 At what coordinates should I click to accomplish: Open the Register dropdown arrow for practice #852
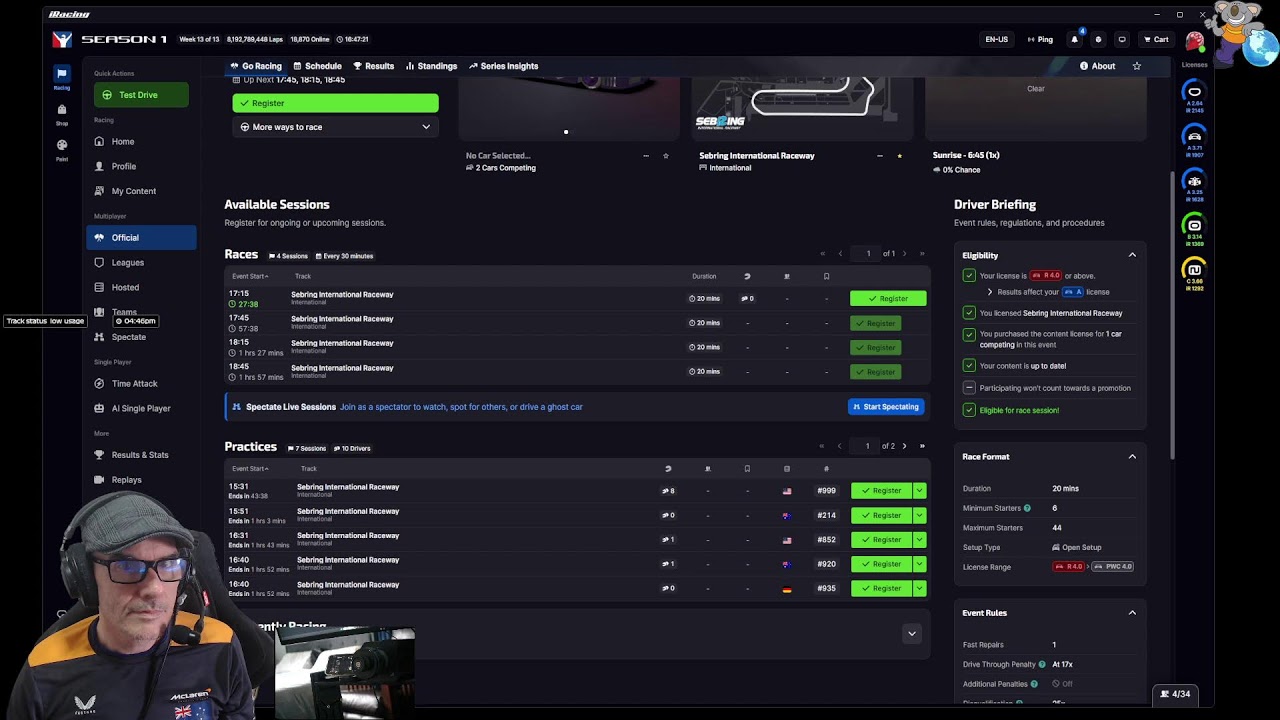tap(919, 540)
